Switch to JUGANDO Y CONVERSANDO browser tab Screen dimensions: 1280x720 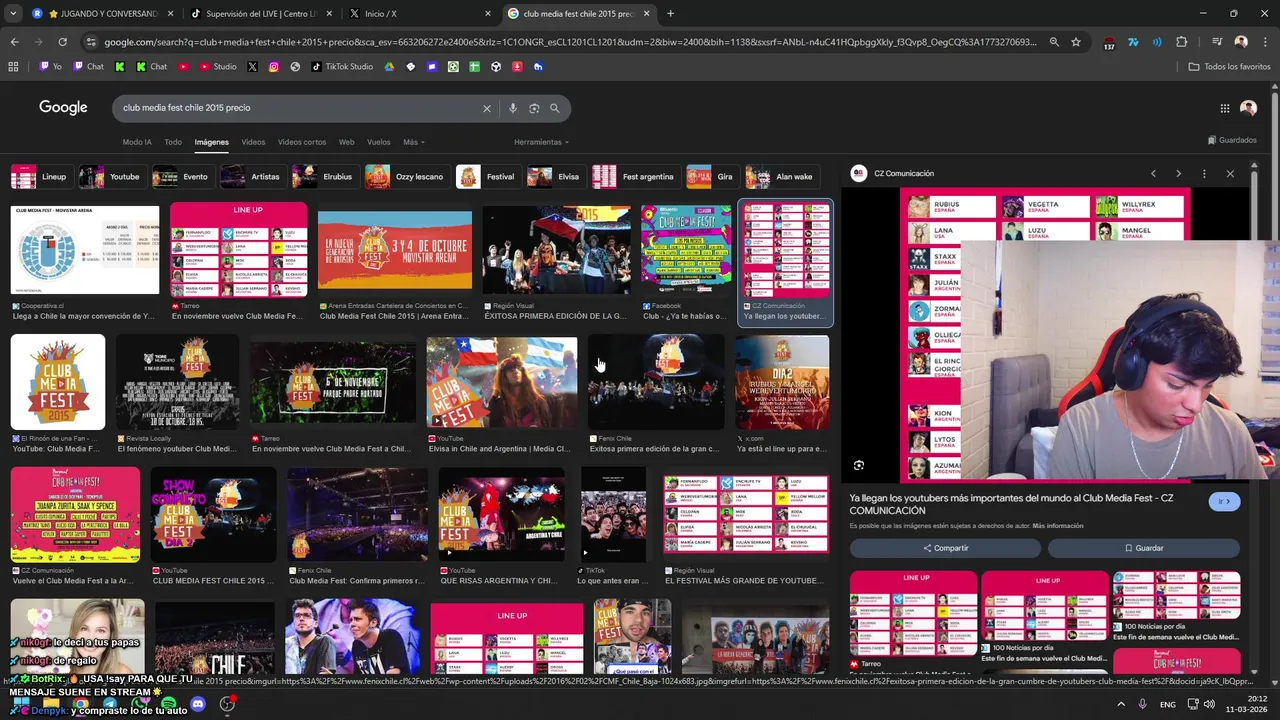(102, 14)
